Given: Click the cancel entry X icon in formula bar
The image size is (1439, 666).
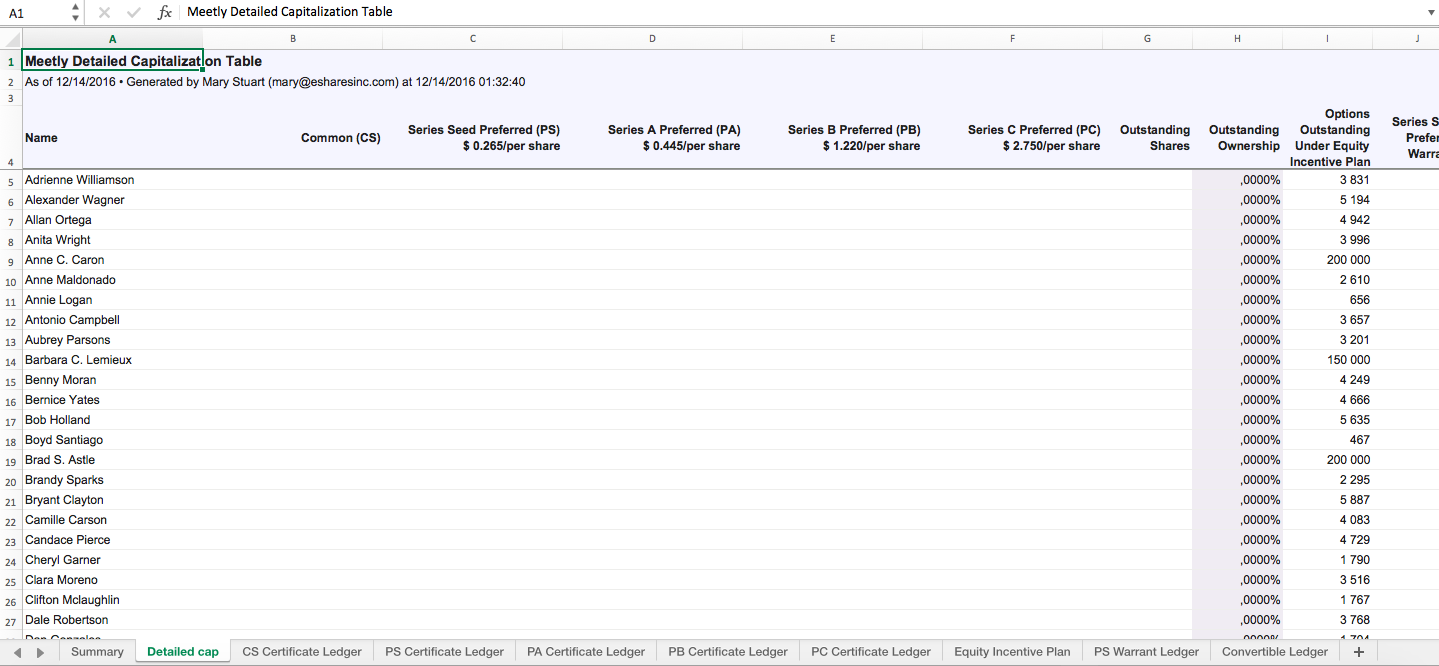Looking at the screenshot, I should [105, 12].
